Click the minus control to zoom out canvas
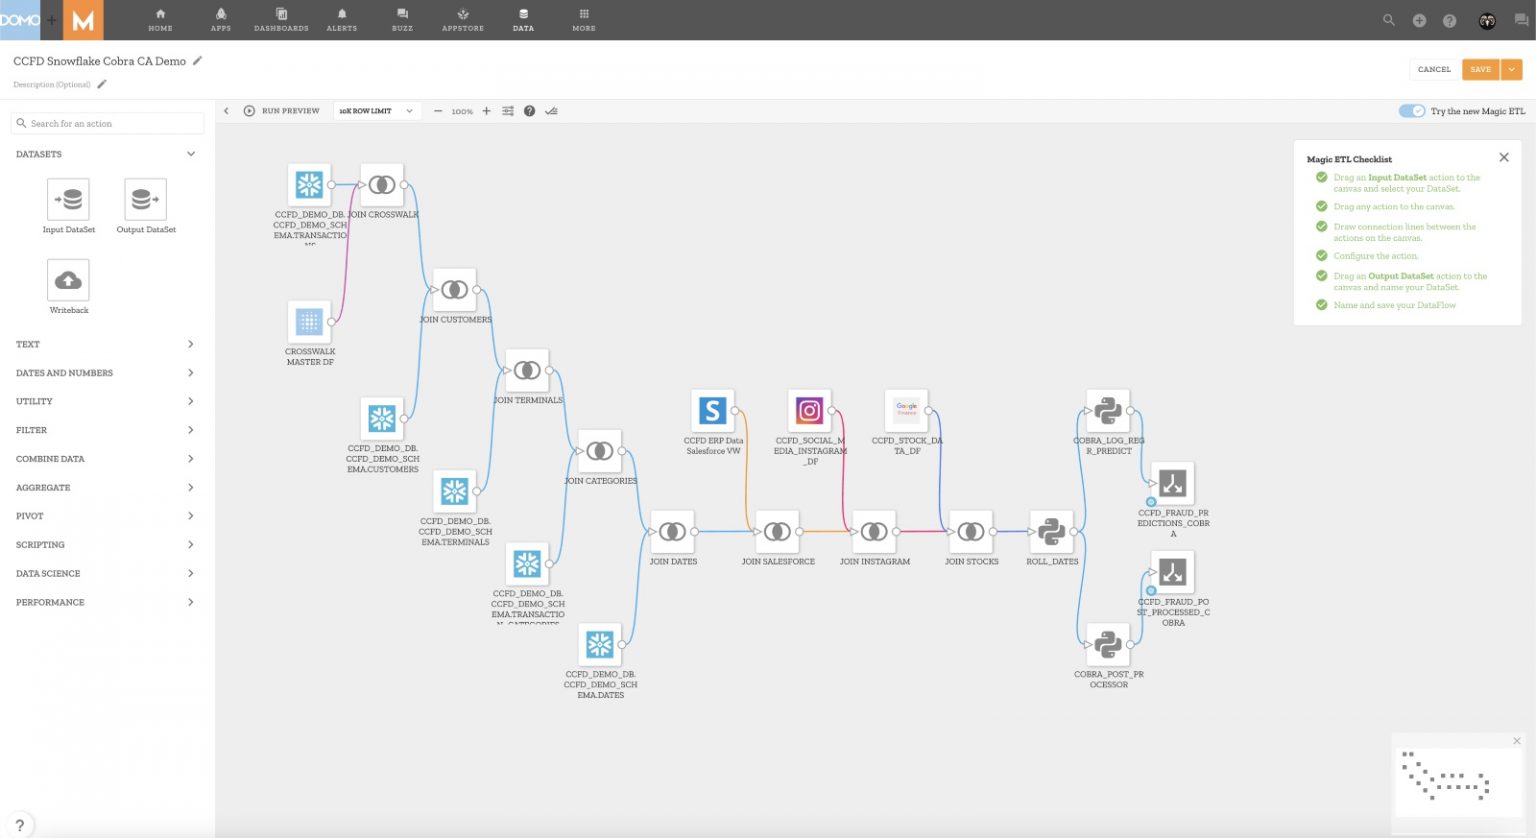1536x838 pixels. (x=437, y=111)
